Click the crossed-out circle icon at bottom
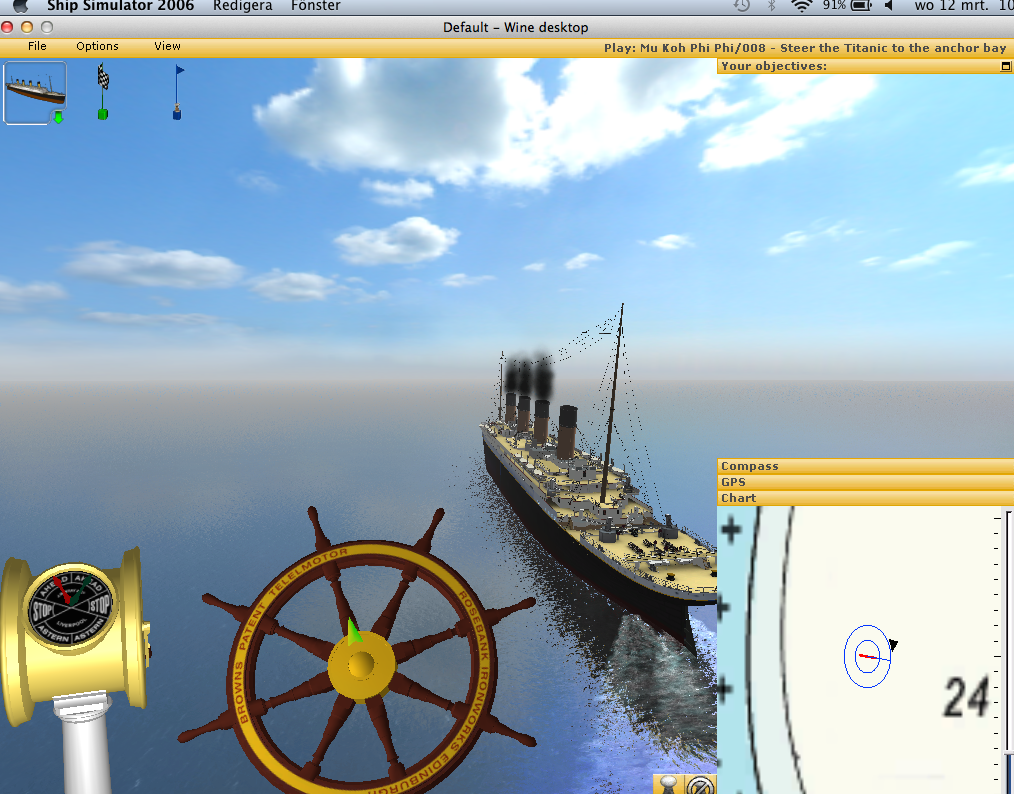Screen dimensions: 1014x794 [x=701, y=784]
